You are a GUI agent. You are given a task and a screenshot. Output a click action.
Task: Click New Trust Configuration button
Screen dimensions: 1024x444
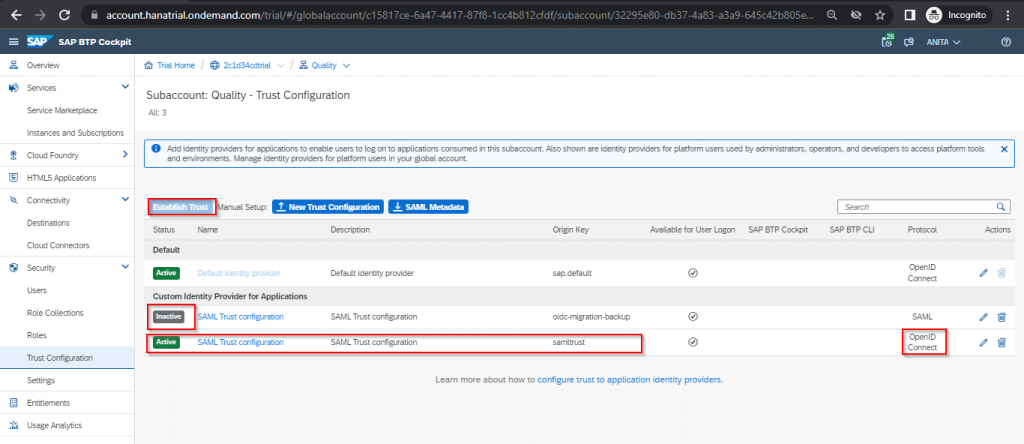[x=327, y=206]
